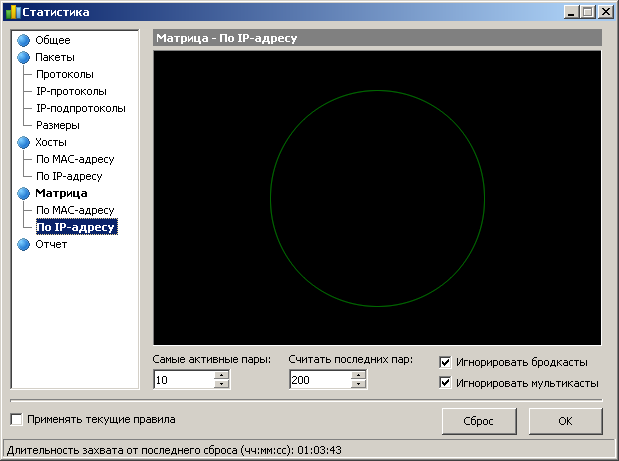
Task: Click the Сброс button
Action: [479, 421]
